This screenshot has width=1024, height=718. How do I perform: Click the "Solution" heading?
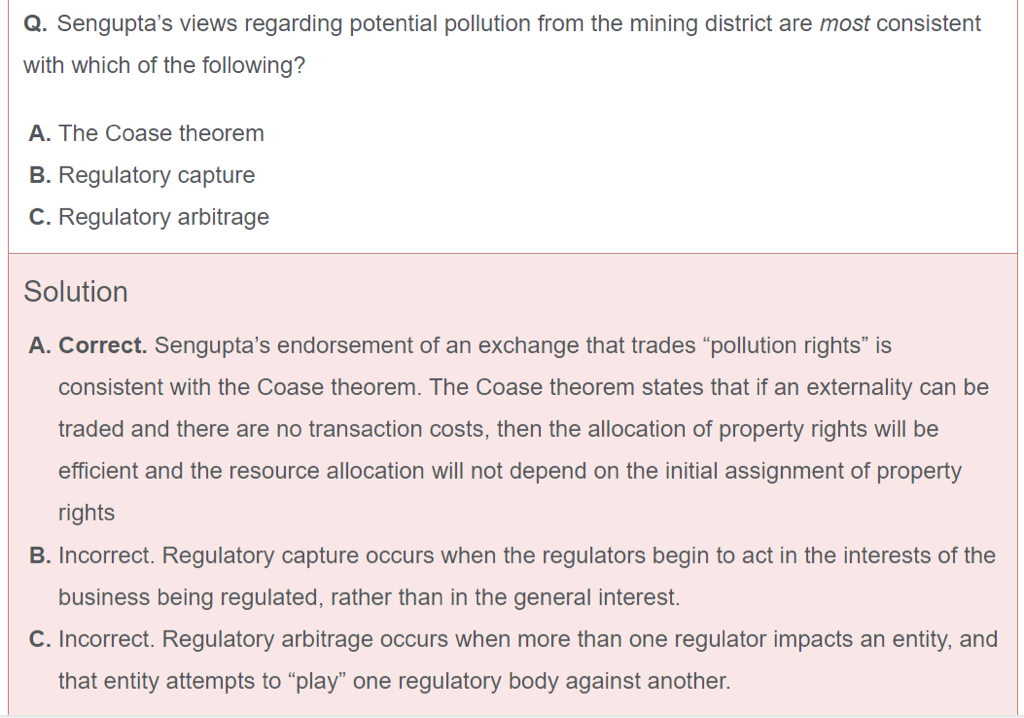[76, 292]
